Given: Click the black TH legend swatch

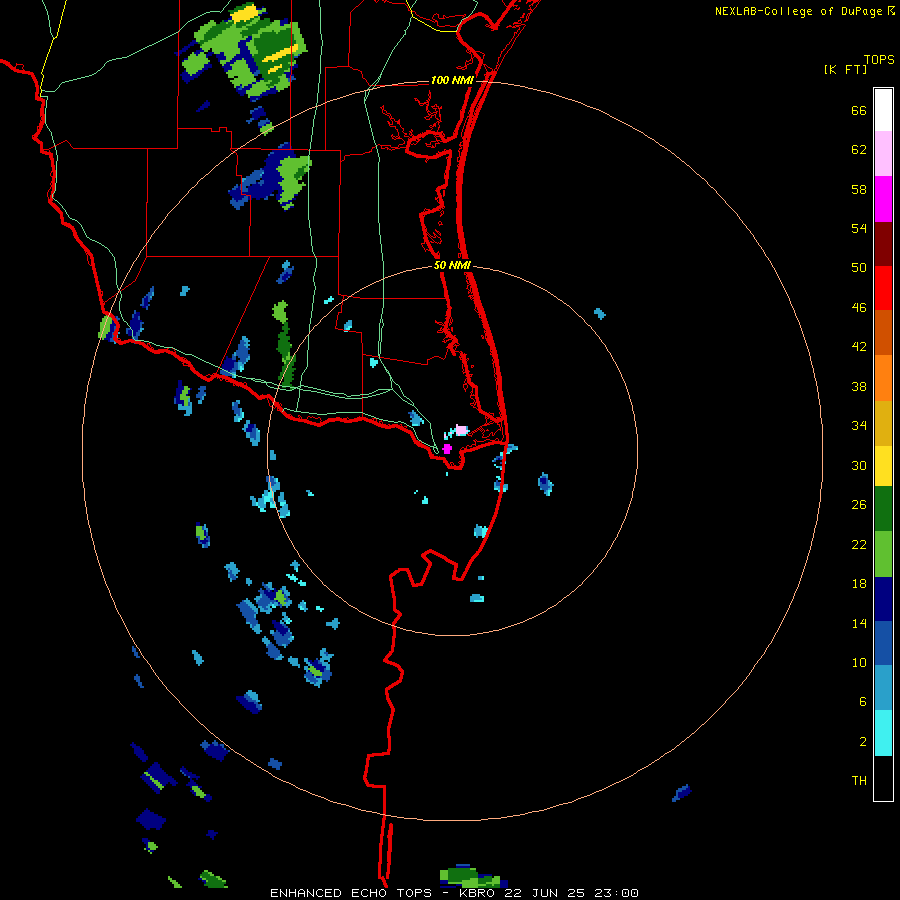Looking at the screenshot, I should click(x=883, y=778).
